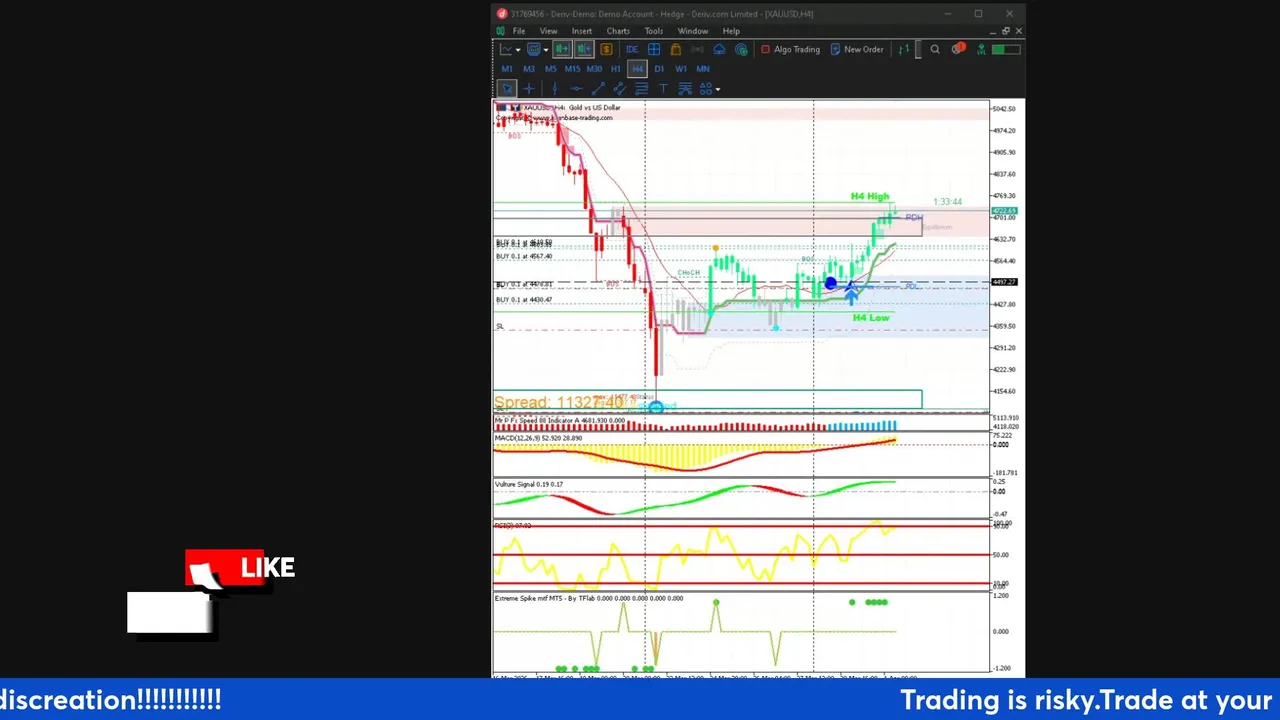This screenshot has width=1280, height=720.
Task: Switch to M15 timeframe
Action: click(572, 69)
